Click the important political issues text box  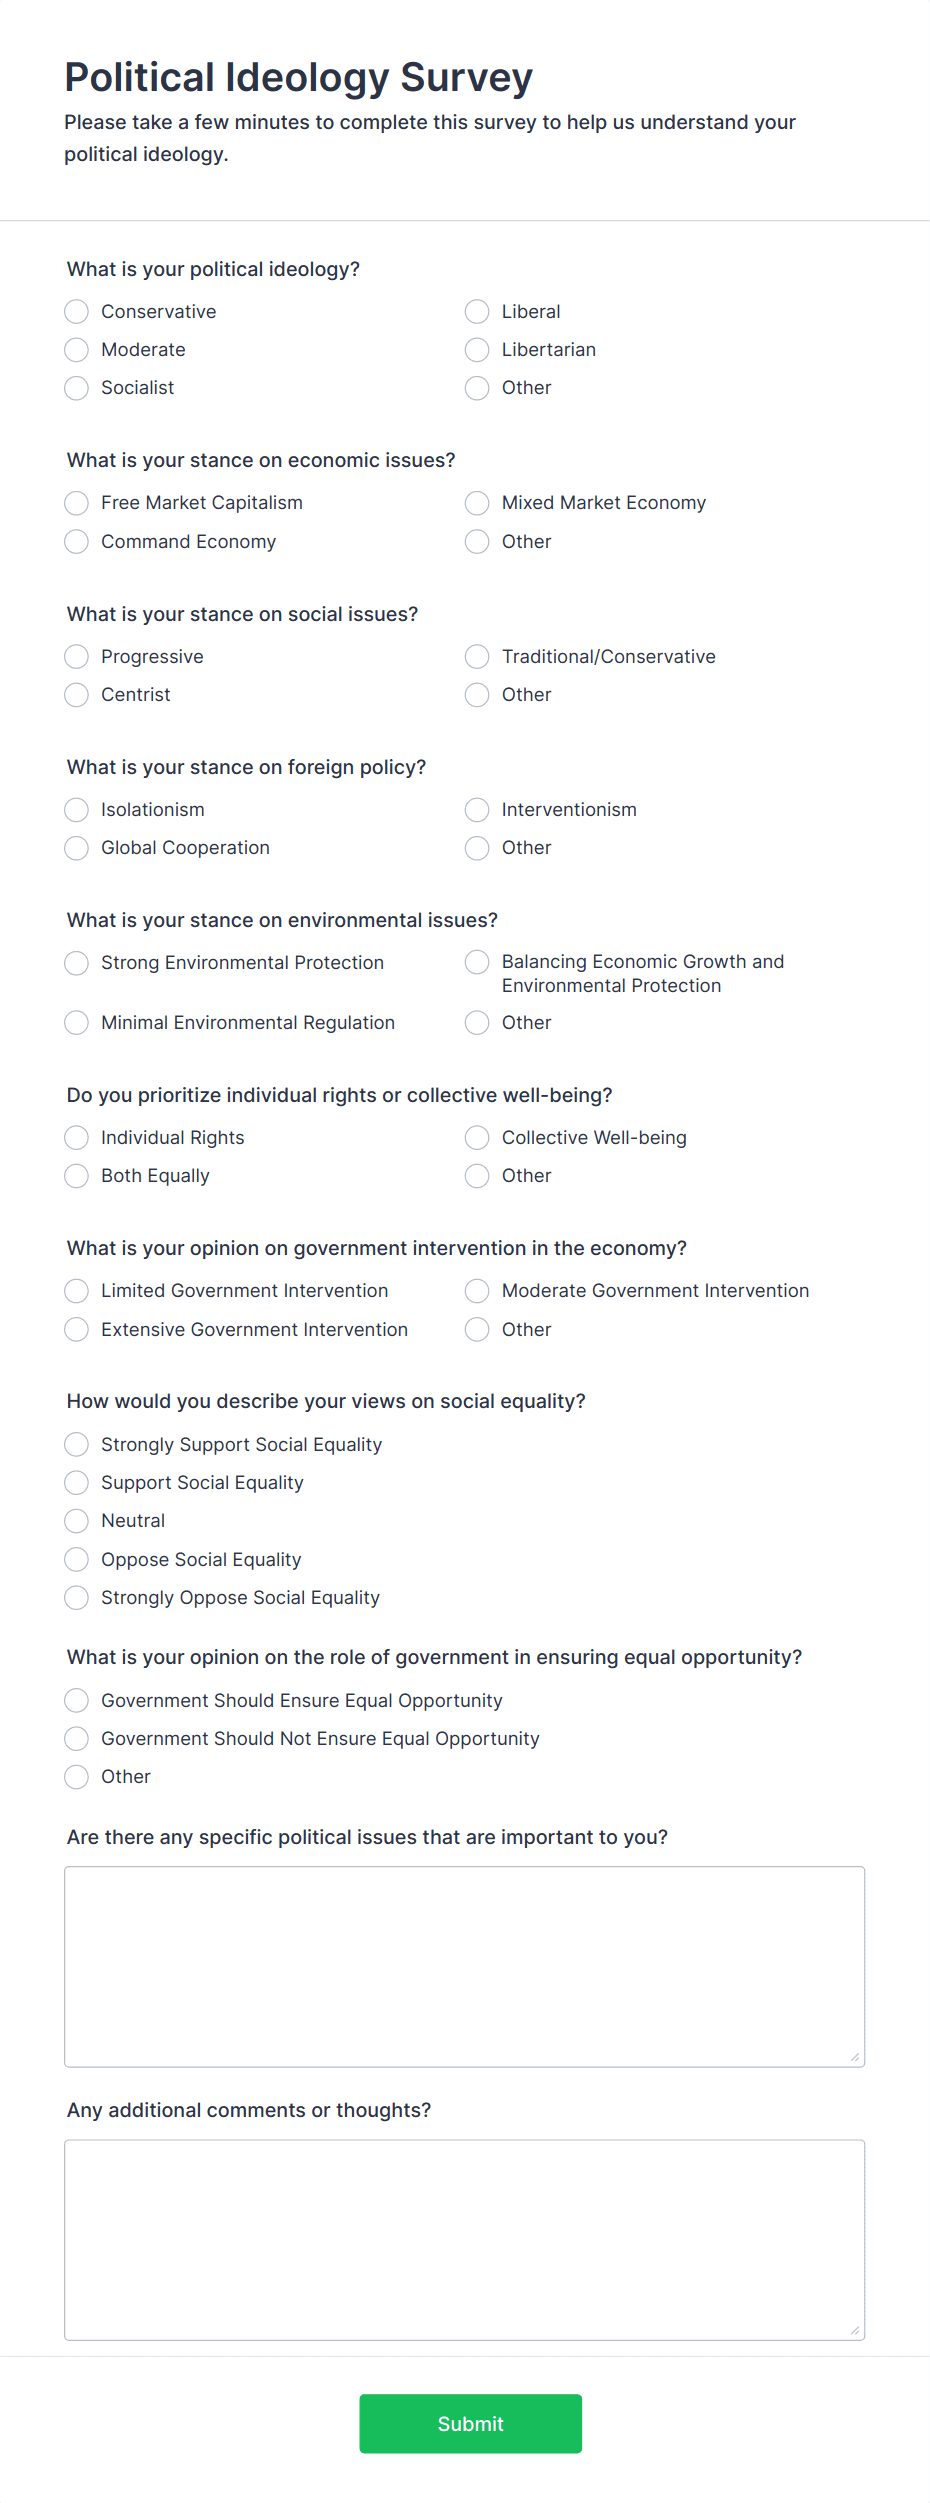(x=464, y=1965)
